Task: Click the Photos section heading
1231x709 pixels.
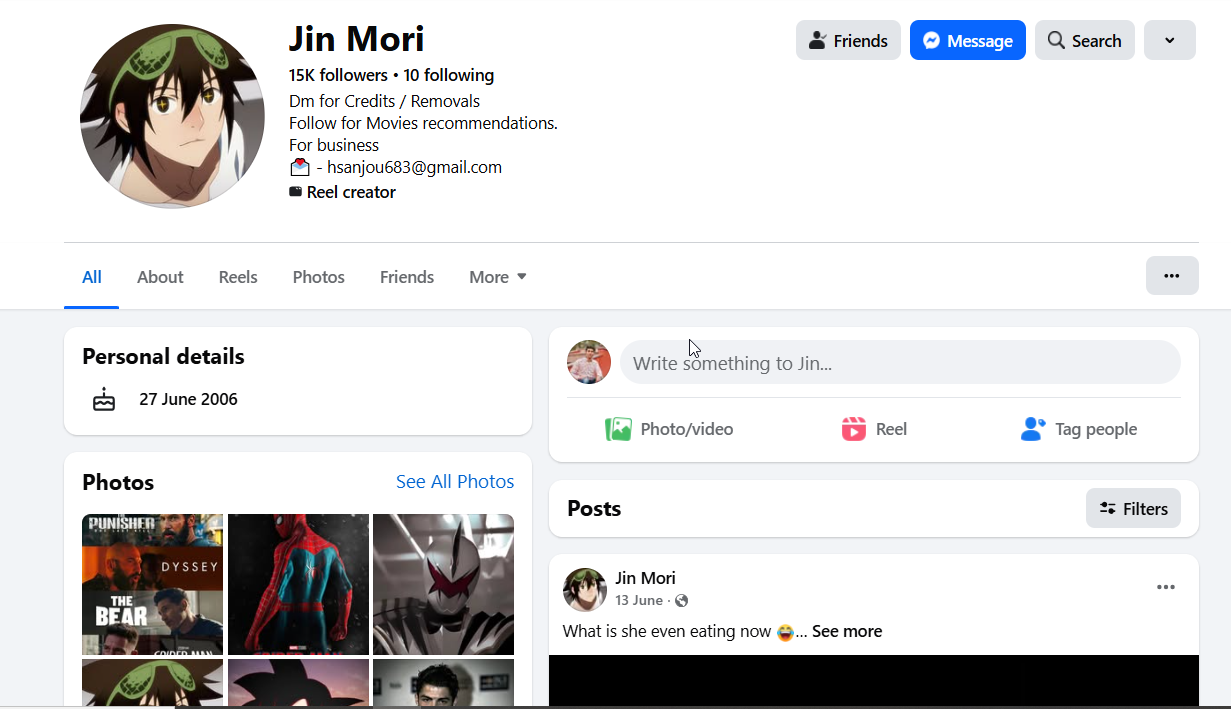Action: [x=118, y=482]
